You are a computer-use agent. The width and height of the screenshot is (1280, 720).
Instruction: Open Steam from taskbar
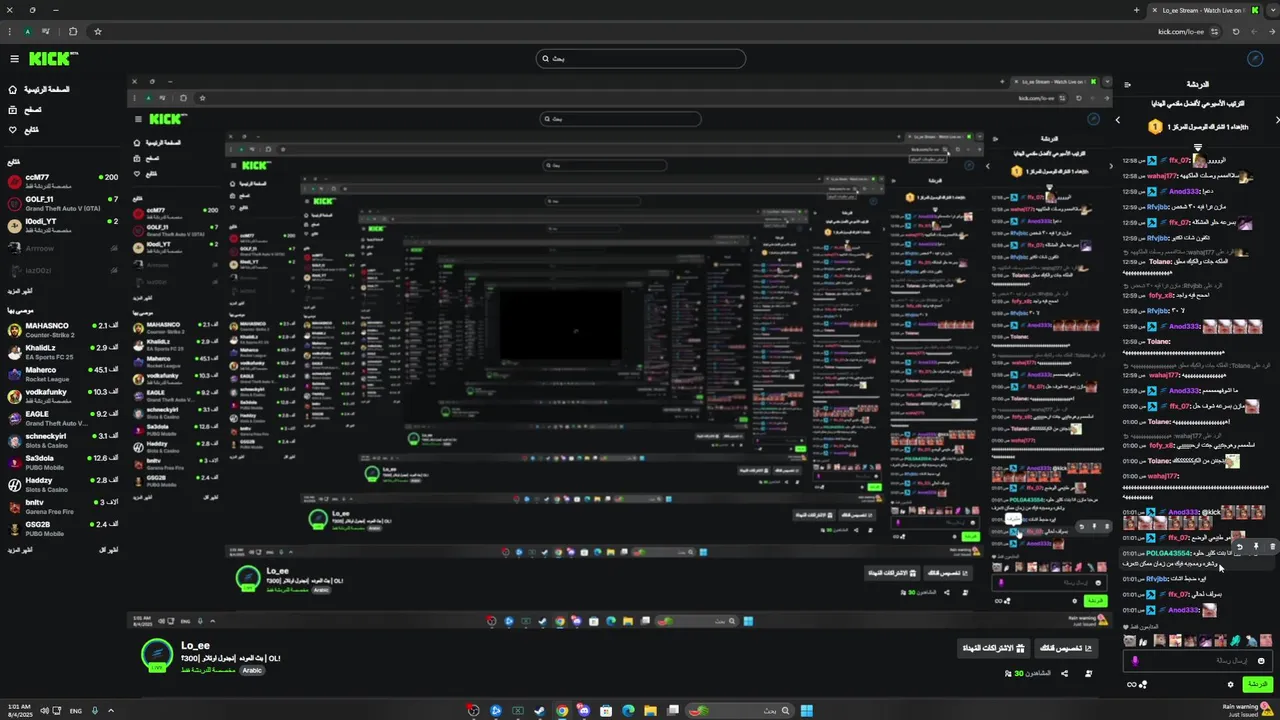(x=540, y=711)
